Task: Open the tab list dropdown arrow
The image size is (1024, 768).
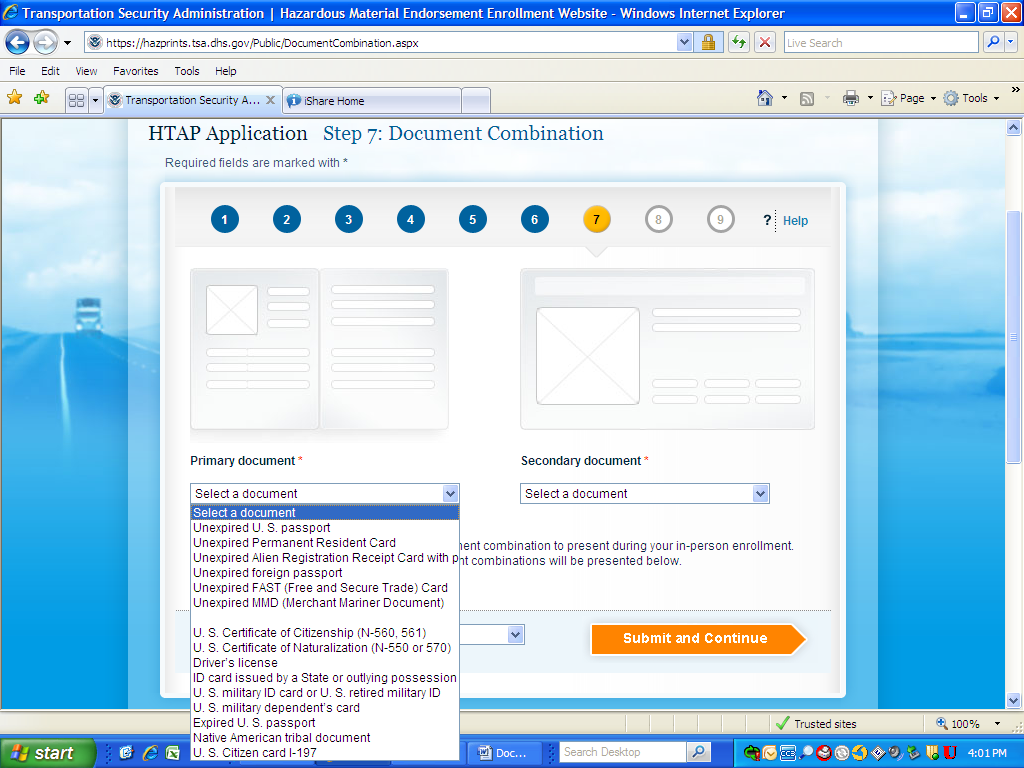Action: [95, 101]
